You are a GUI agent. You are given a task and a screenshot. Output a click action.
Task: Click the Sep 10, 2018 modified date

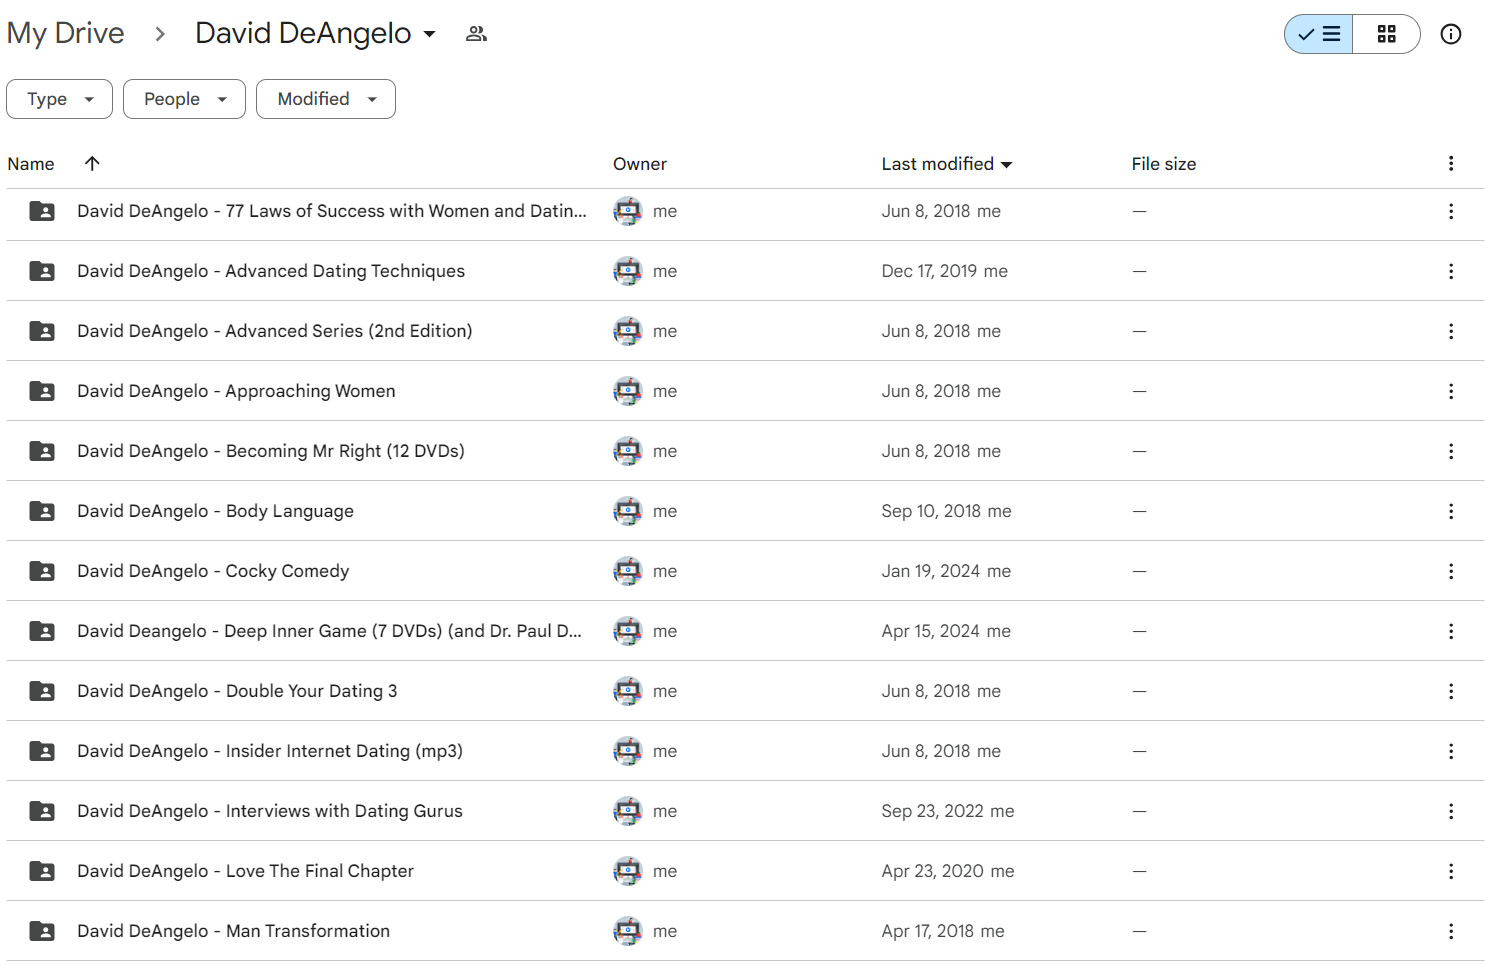[931, 511]
